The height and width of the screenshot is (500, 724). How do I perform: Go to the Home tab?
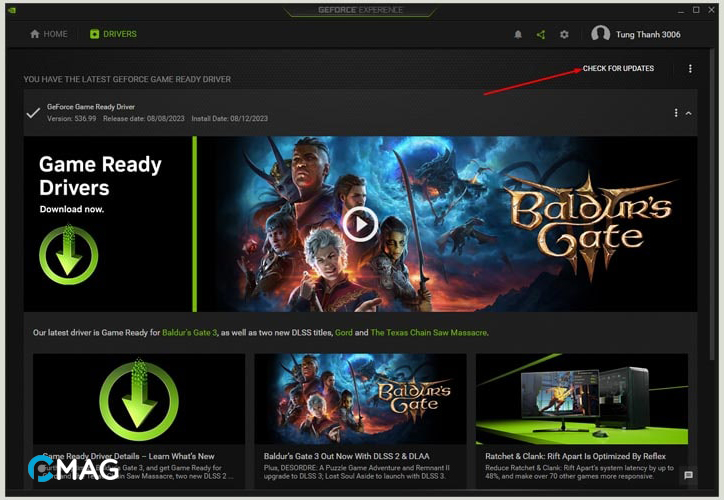(x=48, y=34)
